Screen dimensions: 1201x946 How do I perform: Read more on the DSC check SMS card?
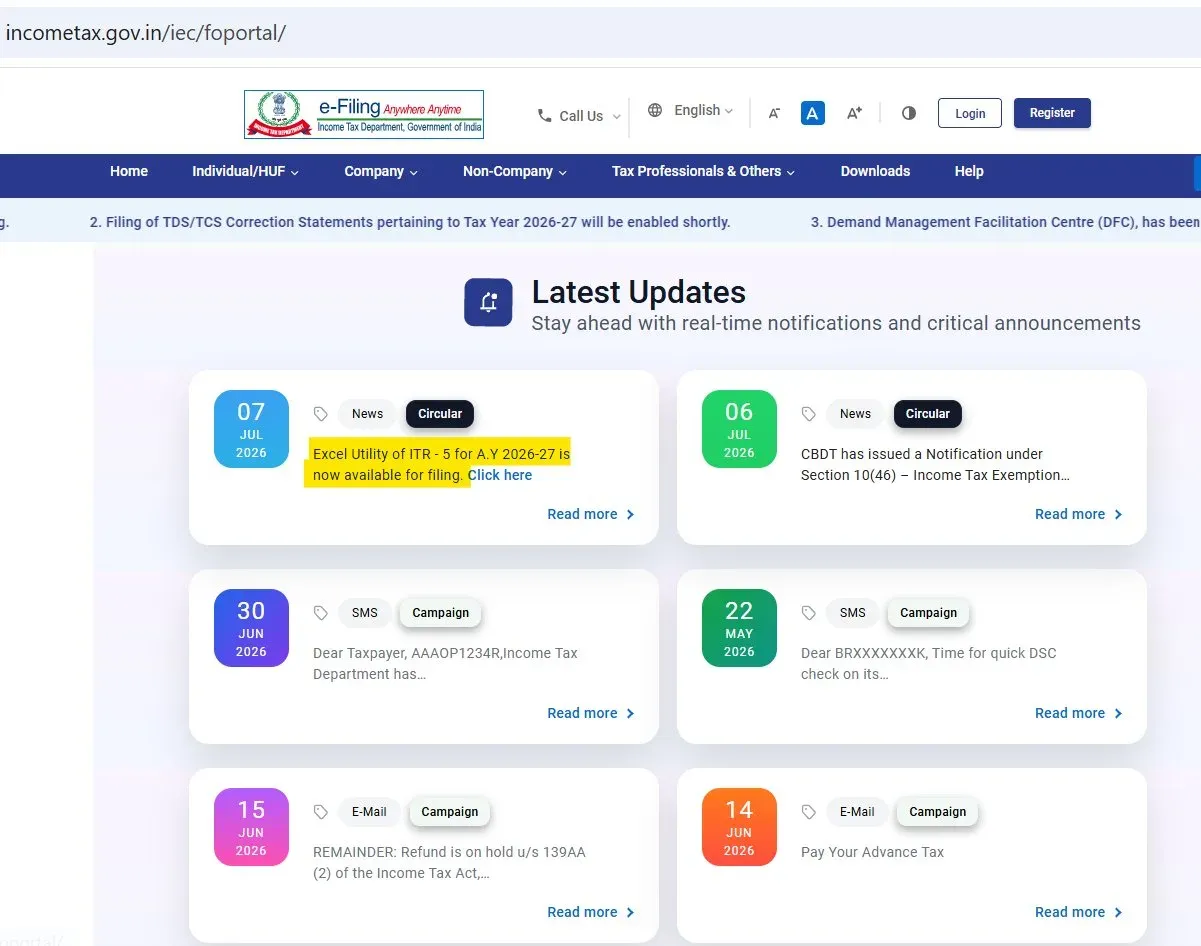point(1079,713)
